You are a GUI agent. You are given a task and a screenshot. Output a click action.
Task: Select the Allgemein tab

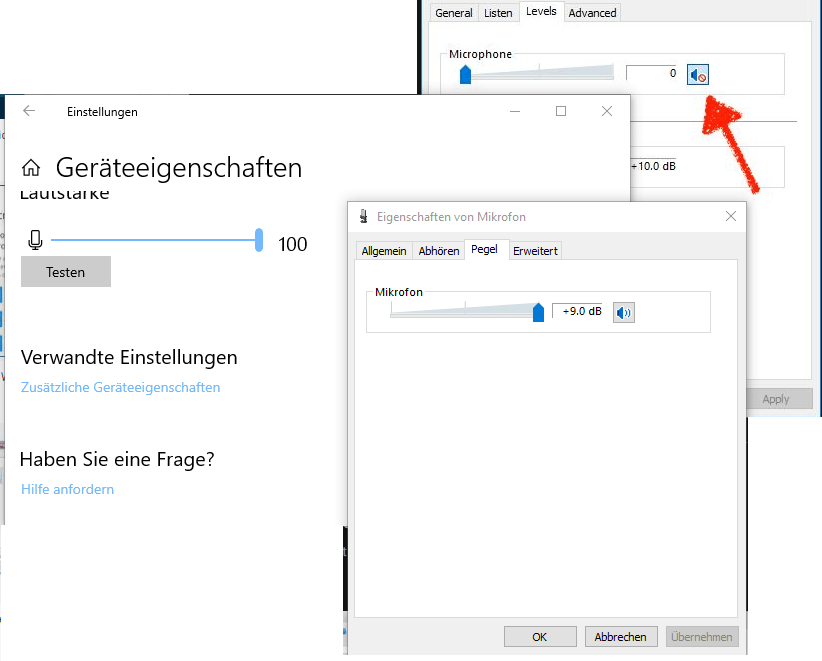coord(384,250)
